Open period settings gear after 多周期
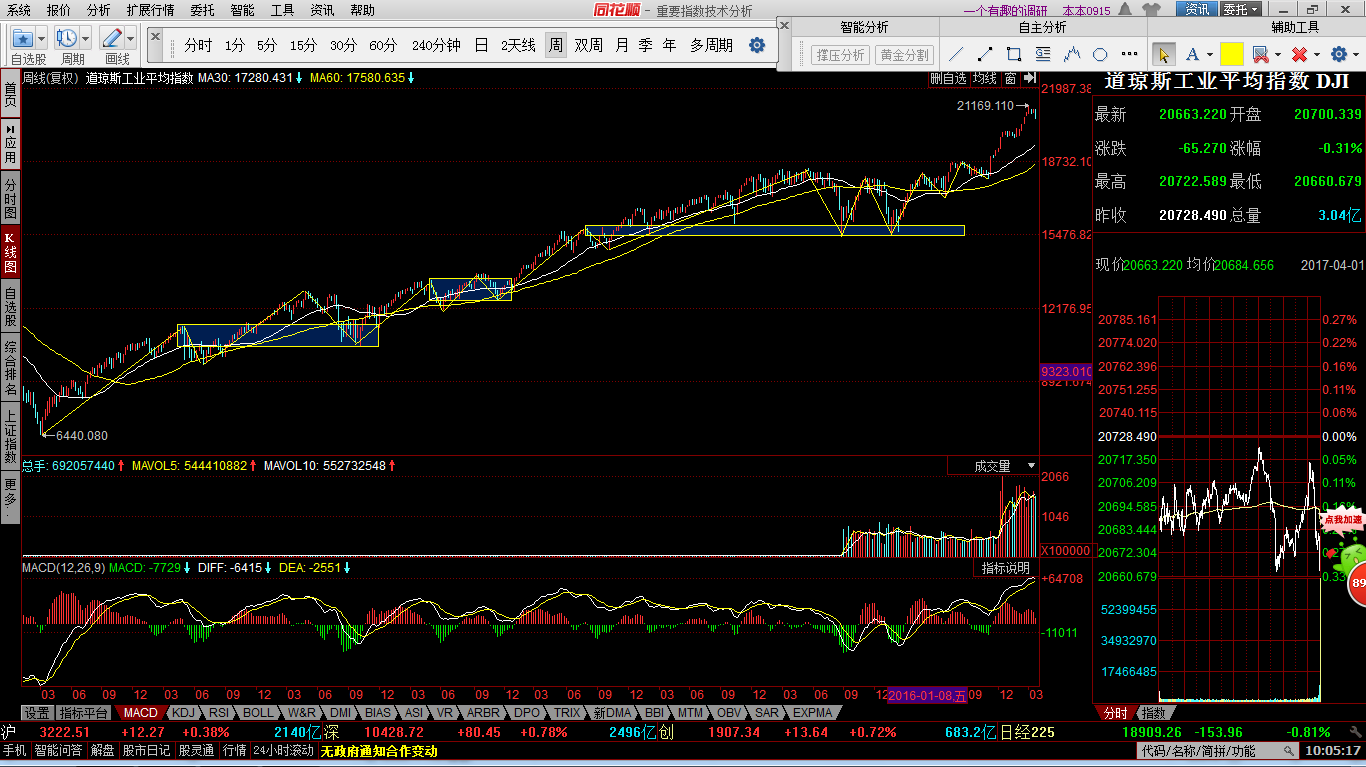Viewport: 1366px width, 767px height. click(757, 45)
